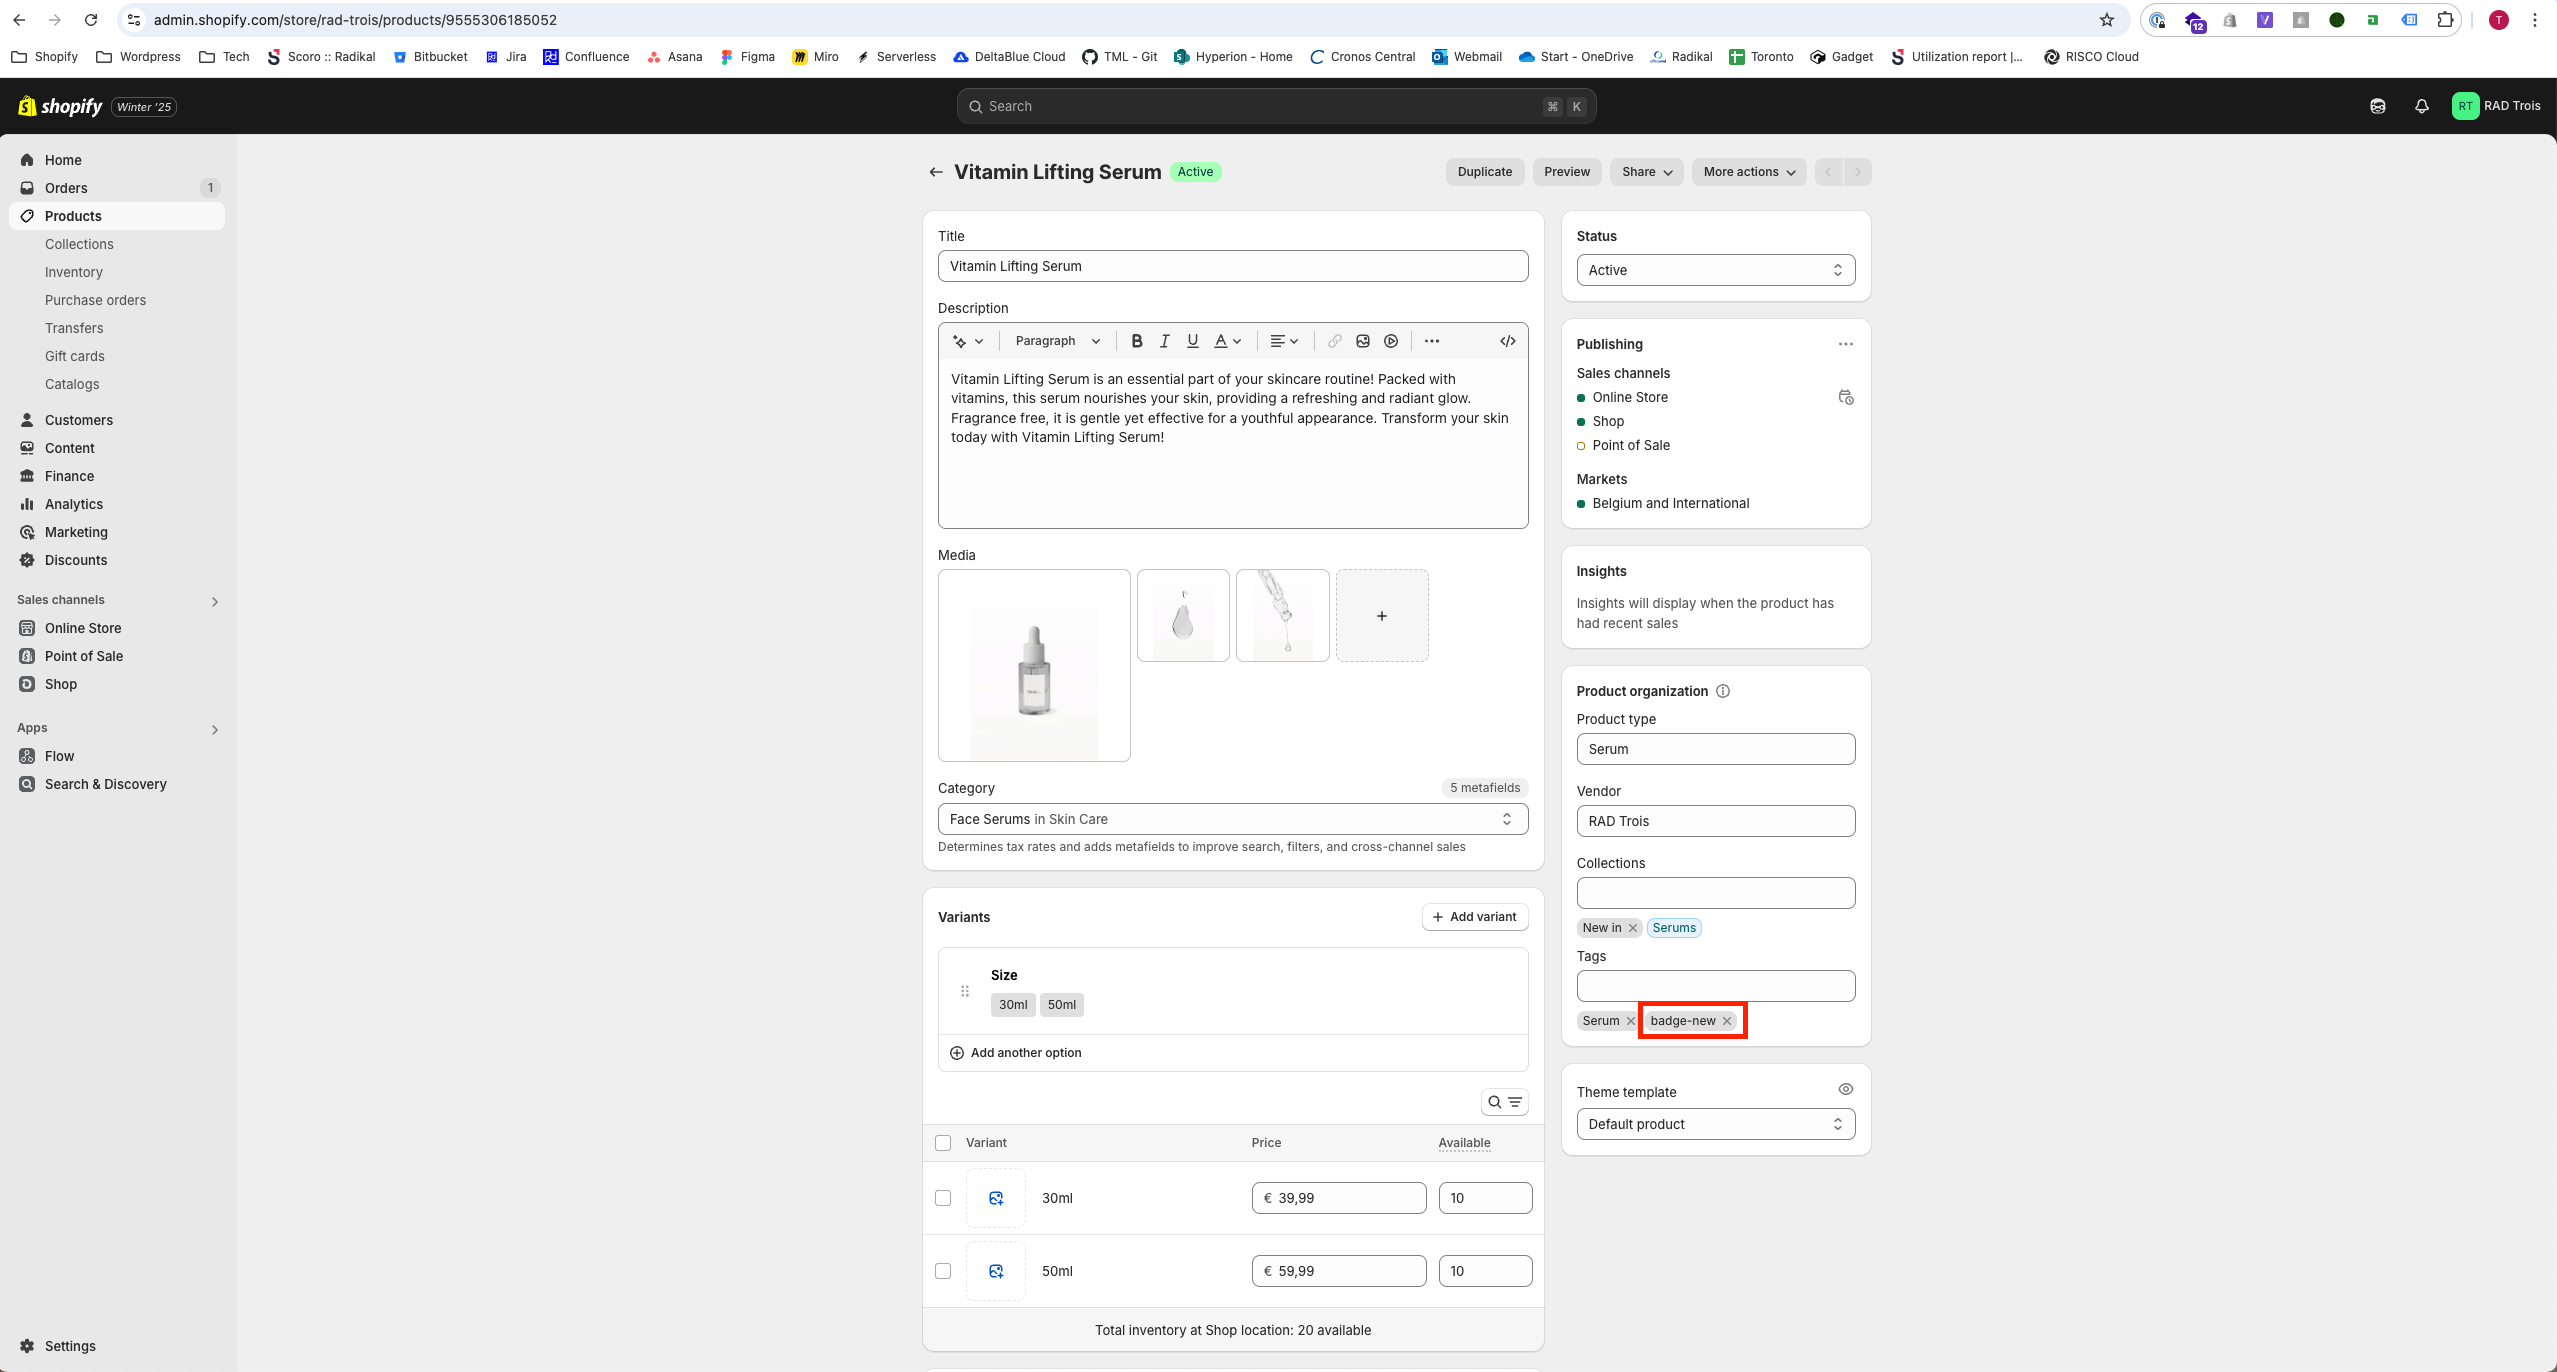Screen dimensions: 2557x1372
Task: Grab the Size option drag handle
Action: [x=964, y=991]
